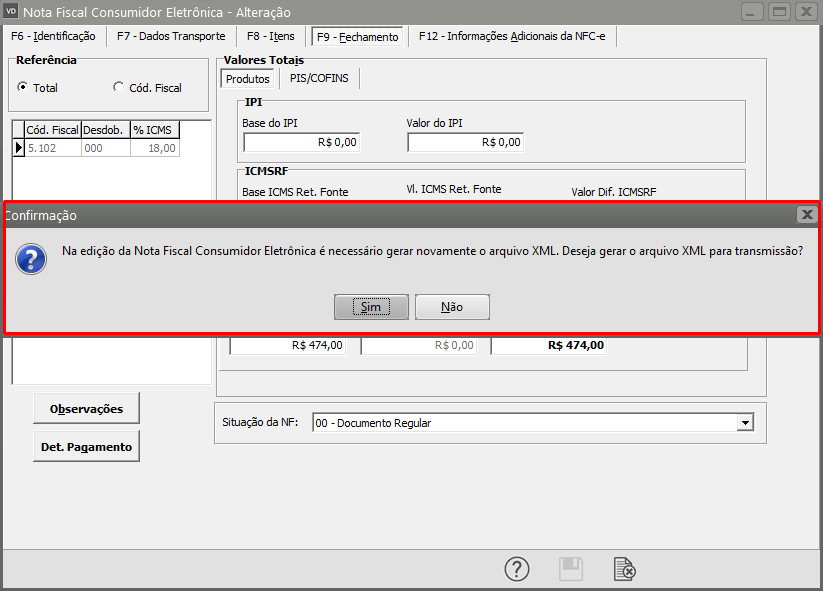Expand the Situação da NF dropdown
Viewport: 823px width, 591px height.
[744, 423]
